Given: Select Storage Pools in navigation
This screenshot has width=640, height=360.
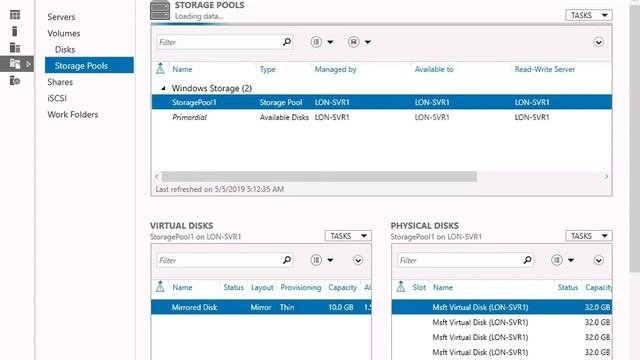Looking at the screenshot, I should 89,65.
